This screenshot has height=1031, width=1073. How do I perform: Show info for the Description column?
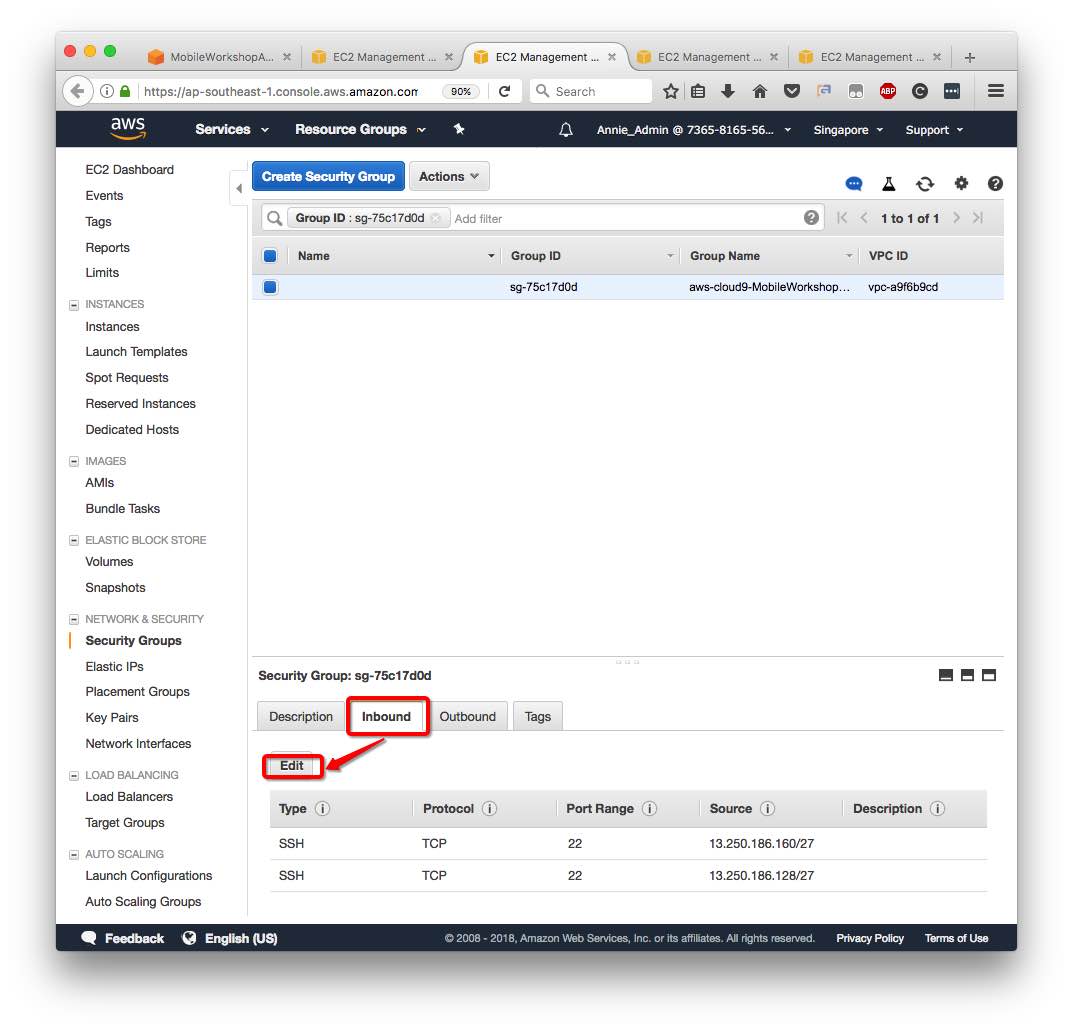tap(938, 808)
